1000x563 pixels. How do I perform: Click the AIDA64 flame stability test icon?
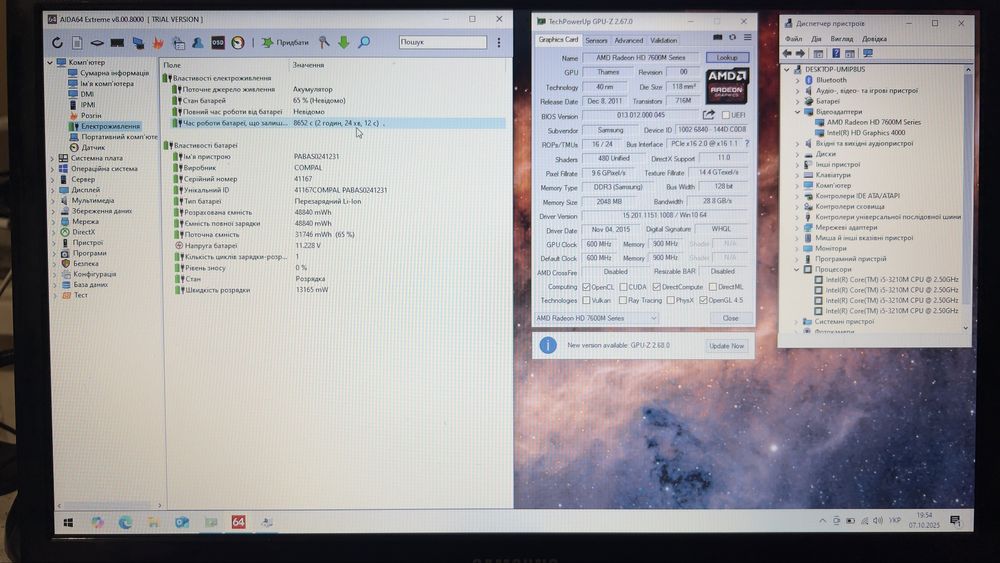click(x=158, y=43)
